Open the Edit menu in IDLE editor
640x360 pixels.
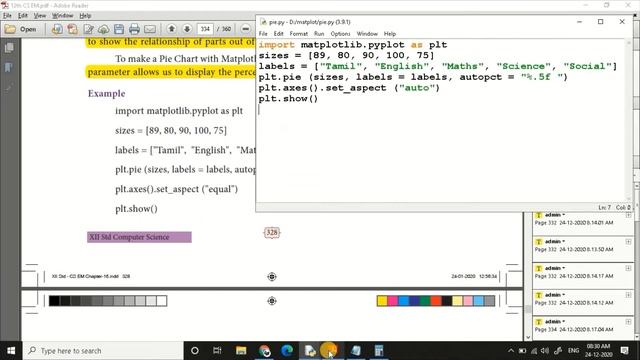(278, 33)
